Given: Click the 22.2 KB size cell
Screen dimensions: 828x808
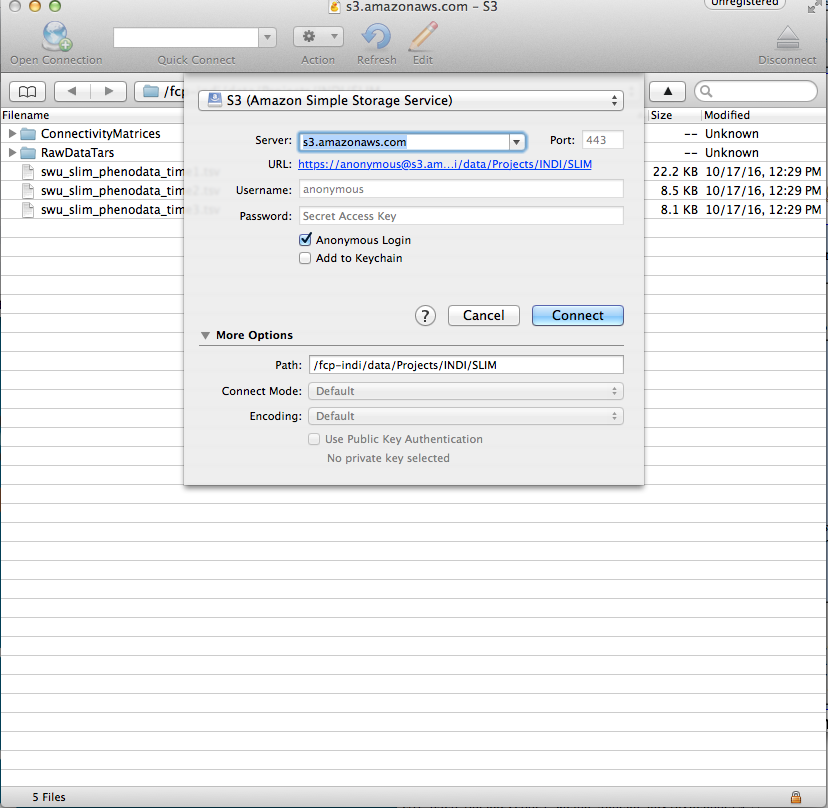Looking at the screenshot, I should [x=675, y=172].
